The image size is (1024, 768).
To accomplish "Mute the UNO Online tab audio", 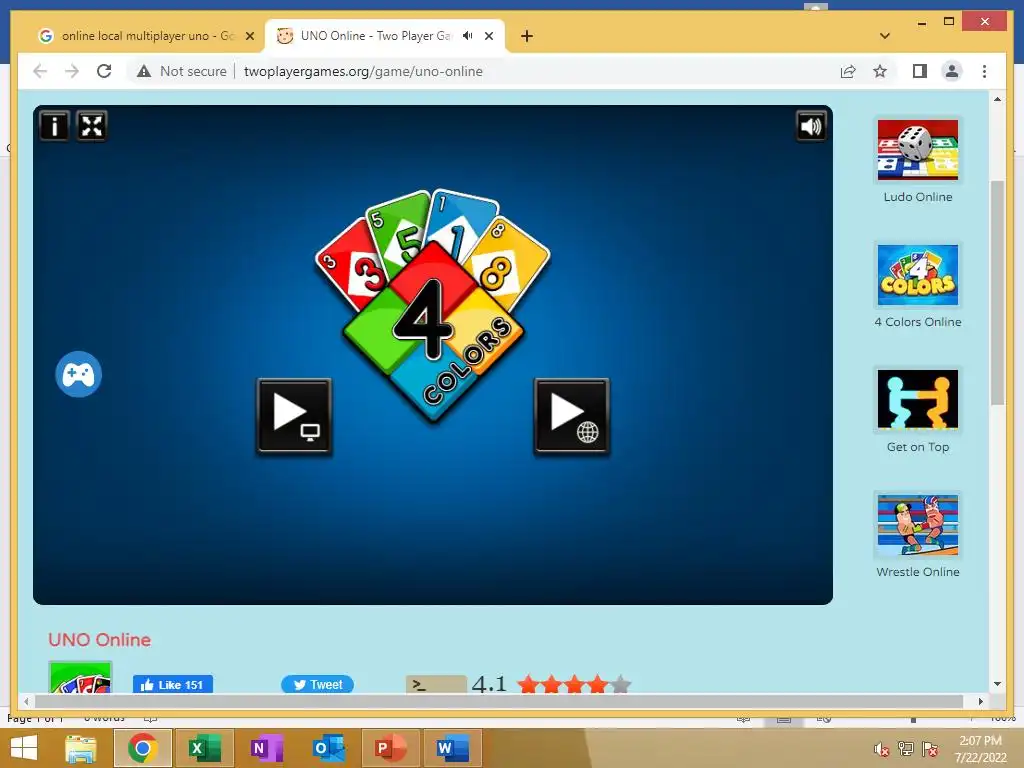I will pos(468,36).
